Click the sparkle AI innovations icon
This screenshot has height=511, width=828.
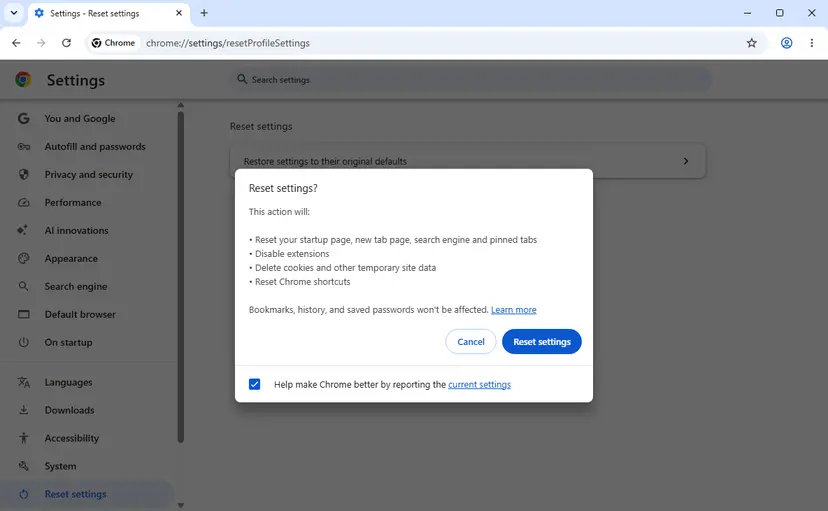(x=23, y=230)
